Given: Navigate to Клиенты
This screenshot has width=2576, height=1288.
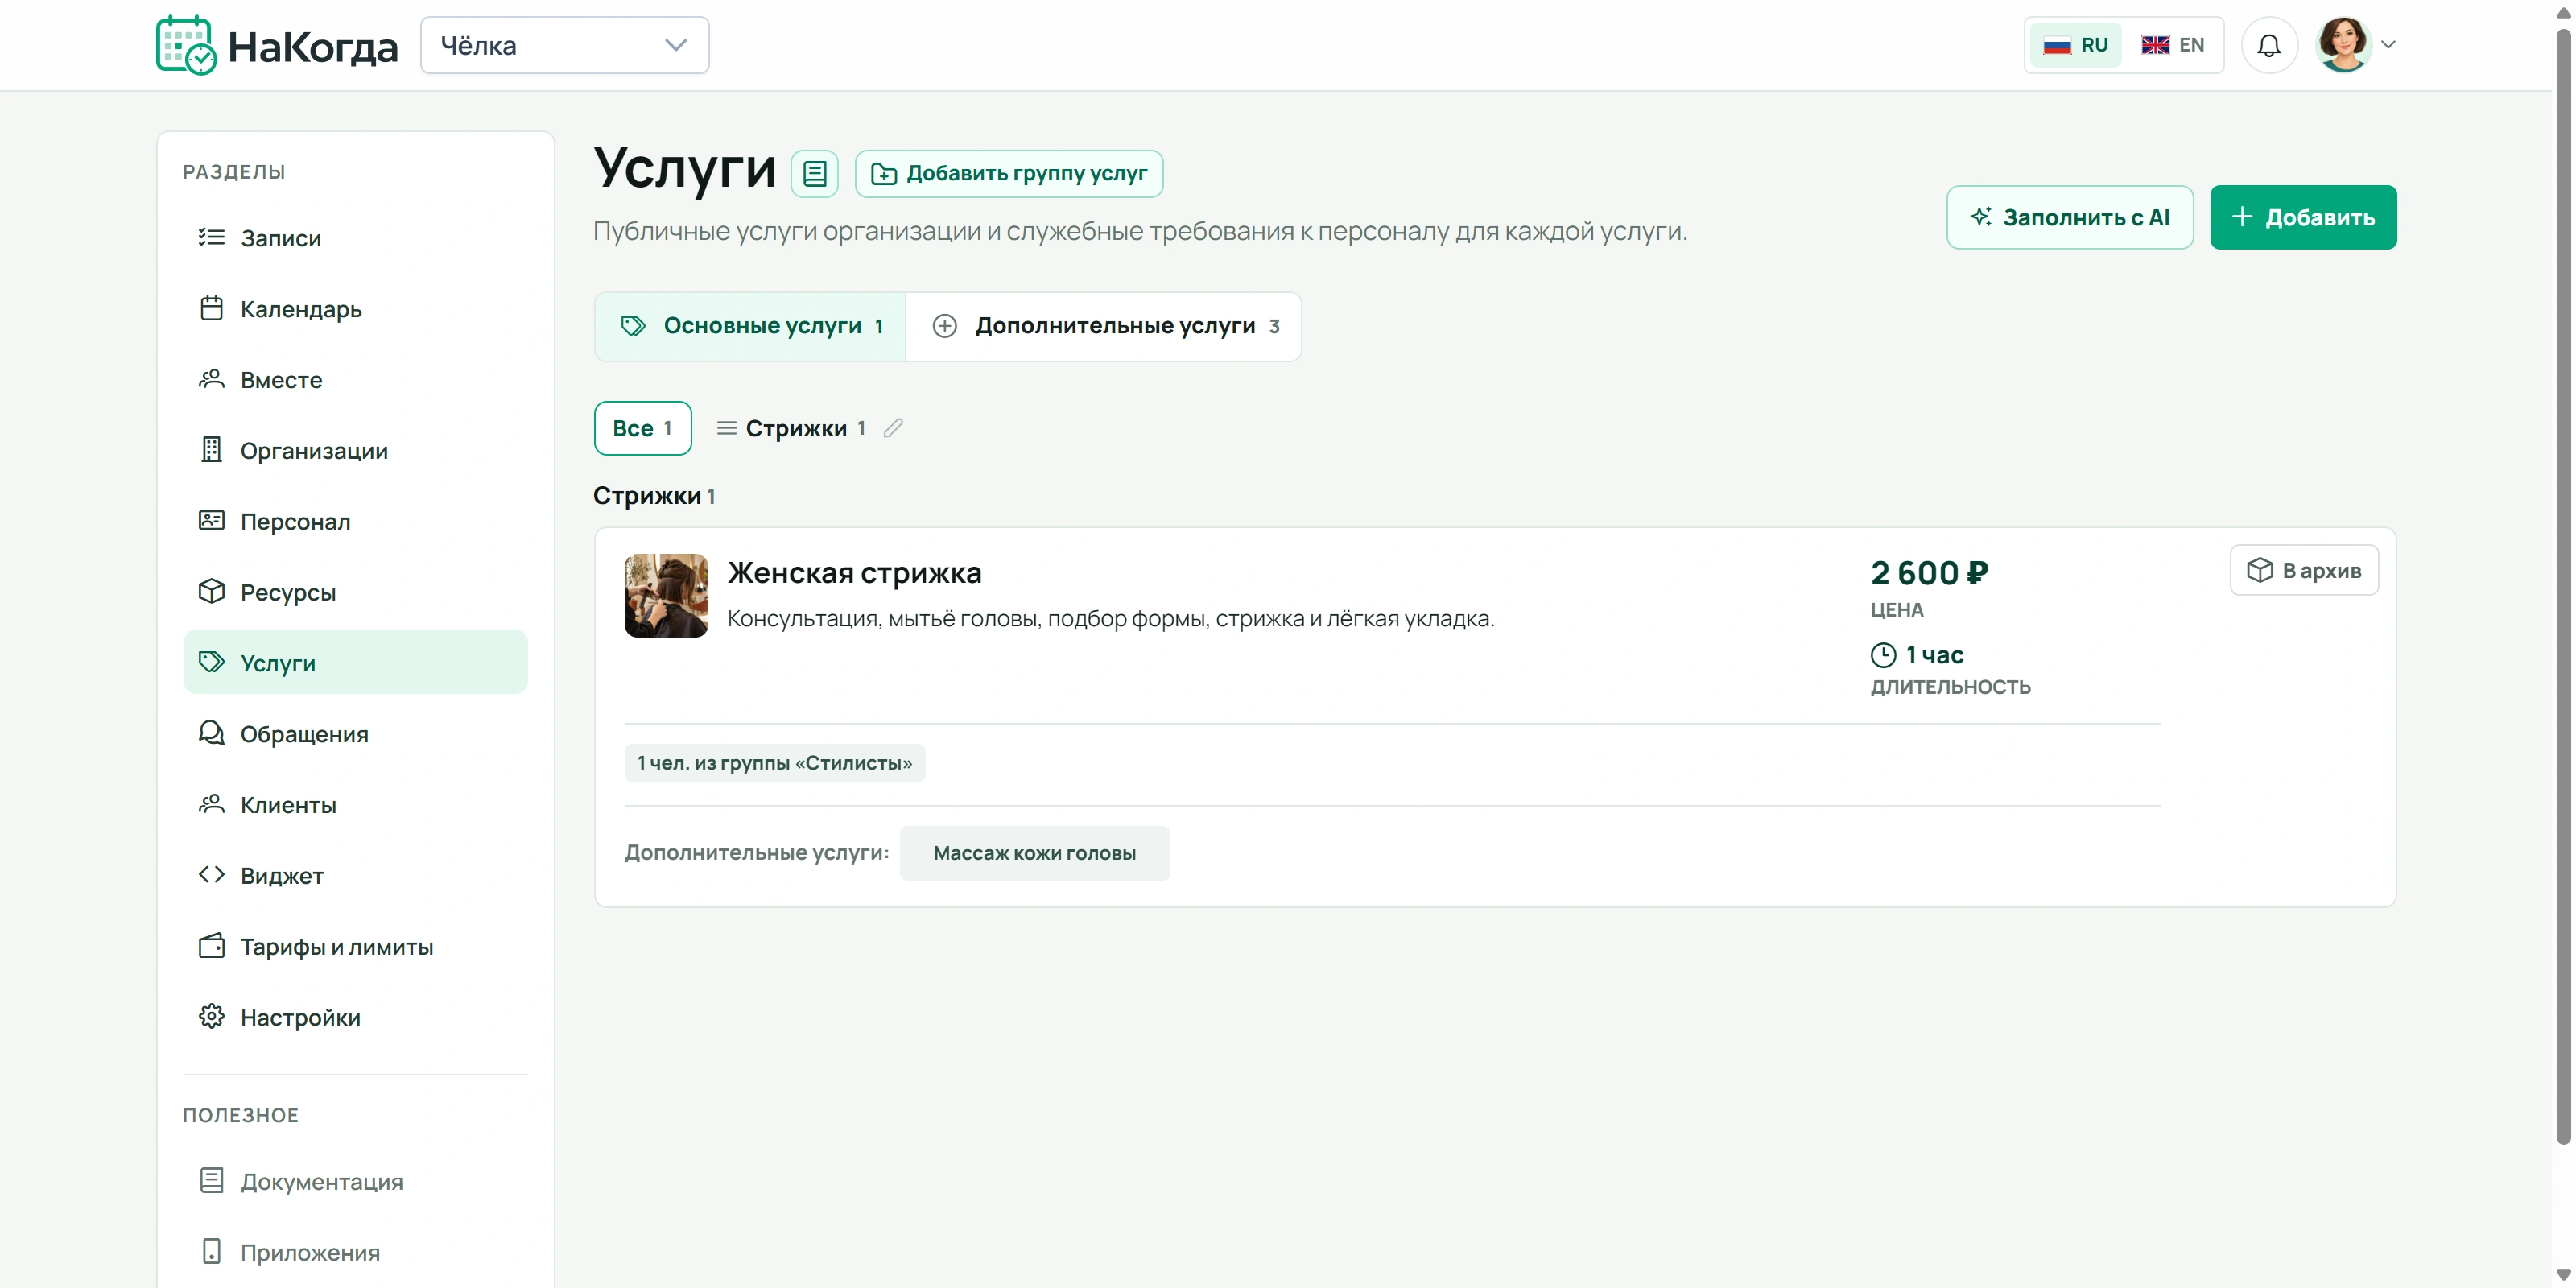Looking at the screenshot, I should tap(355, 805).
